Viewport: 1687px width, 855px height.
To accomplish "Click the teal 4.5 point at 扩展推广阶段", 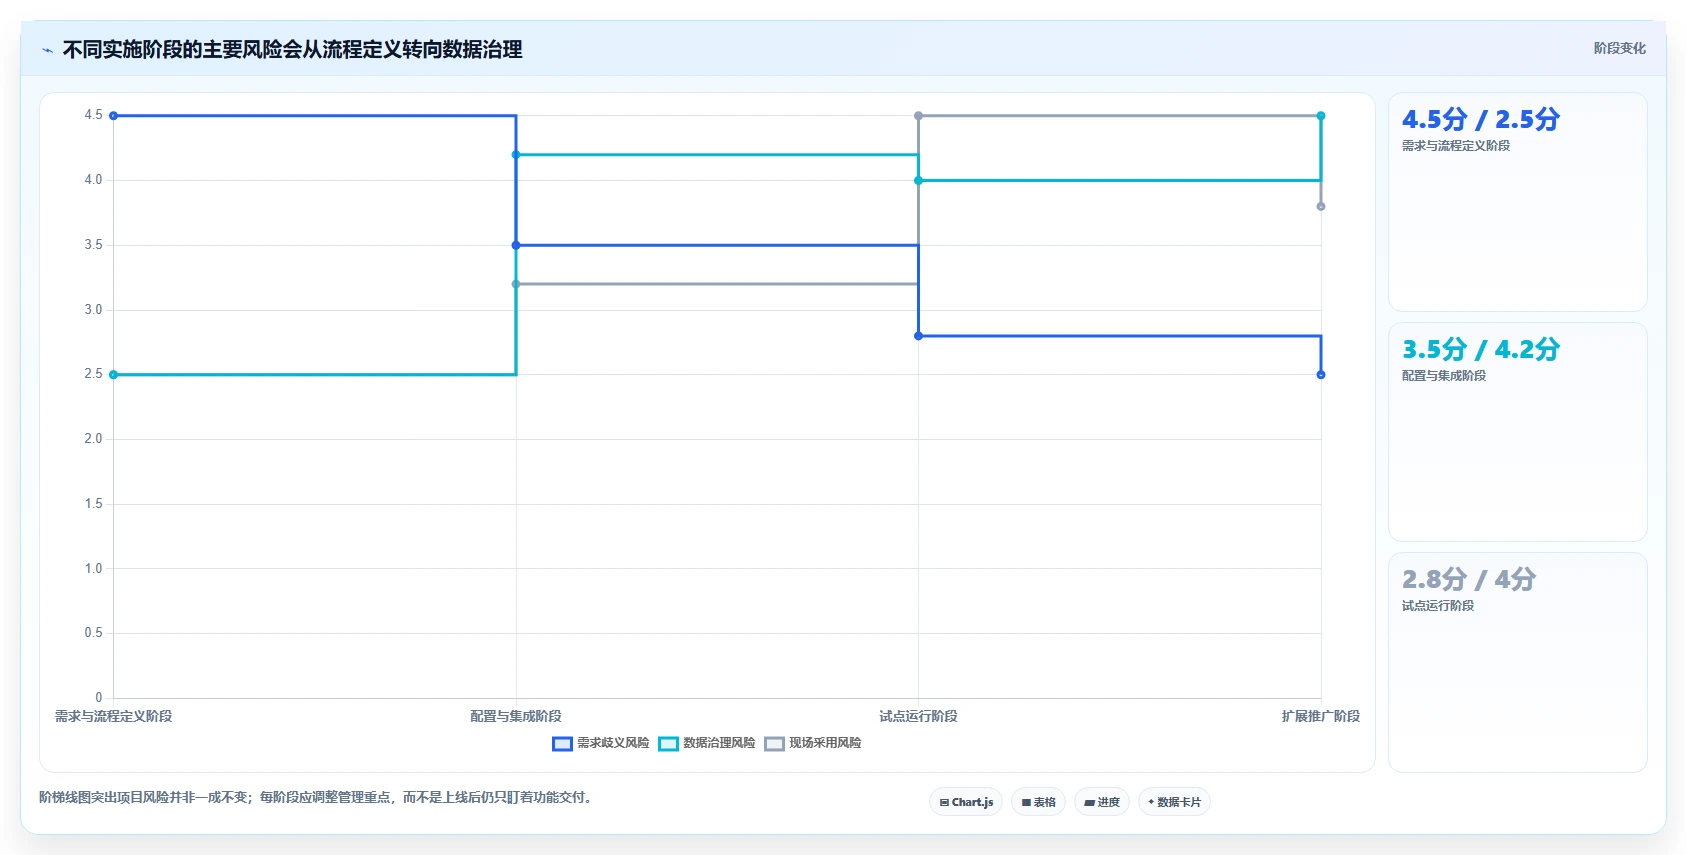I will [1321, 116].
